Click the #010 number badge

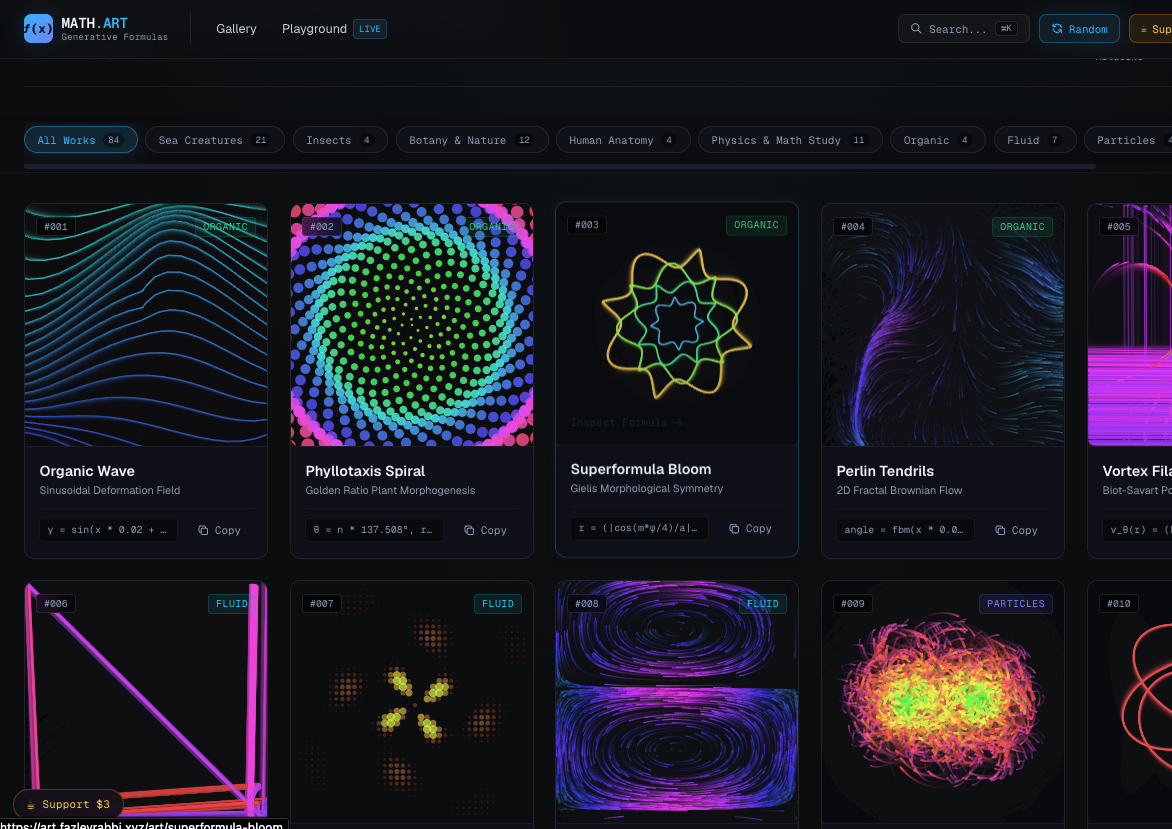click(1119, 604)
